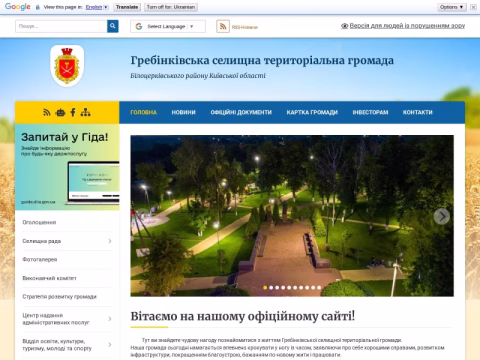Open the sitemap icon in yellow bar
This screenshot has width=480, height=360.
point(85,112)
